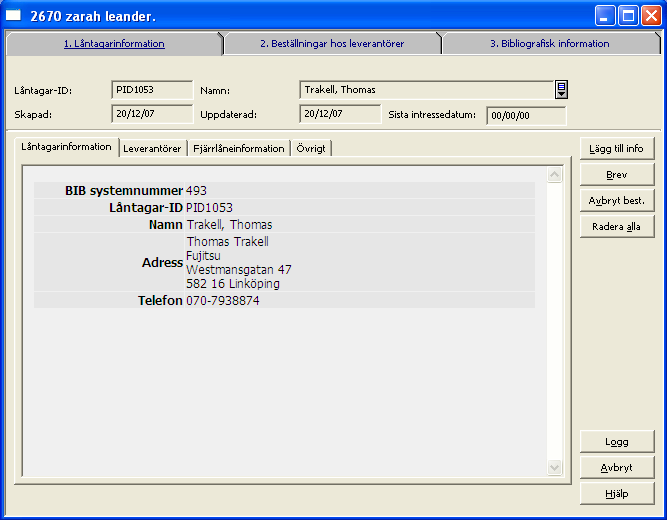Click the Radera alla button
Viewport: 667px width, 520px height.
click(x=616, y=226)
